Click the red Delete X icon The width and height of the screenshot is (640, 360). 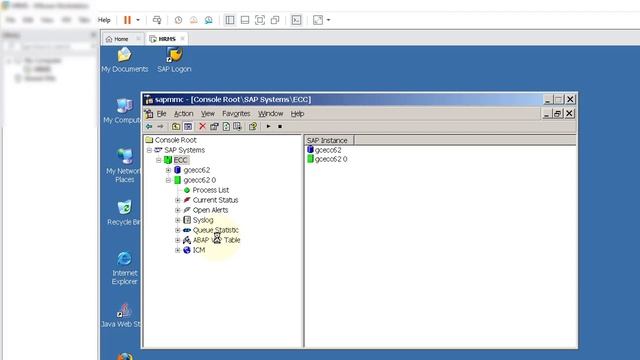pyautogui.click(x=202, y=127)
